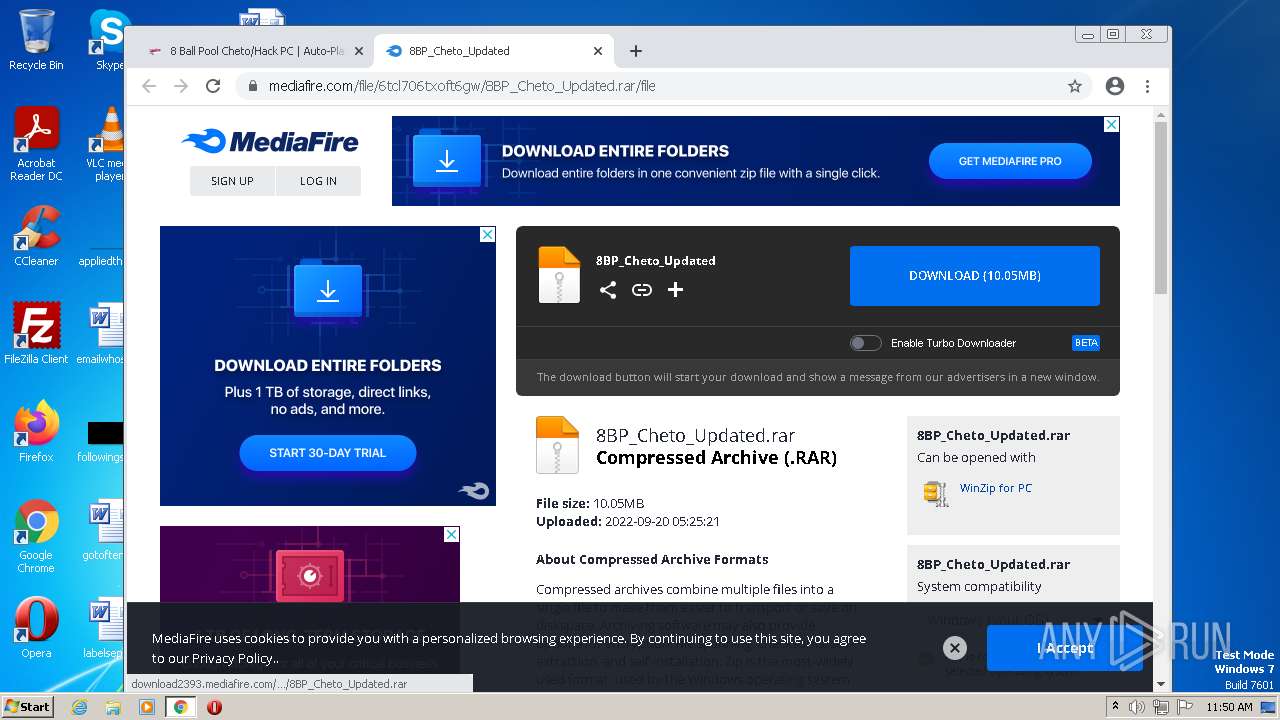The height and width of the screenshot is (720, 1280).
Task: Select the 8BP_Cheto_Updated tab
Action: pos(493,51)
